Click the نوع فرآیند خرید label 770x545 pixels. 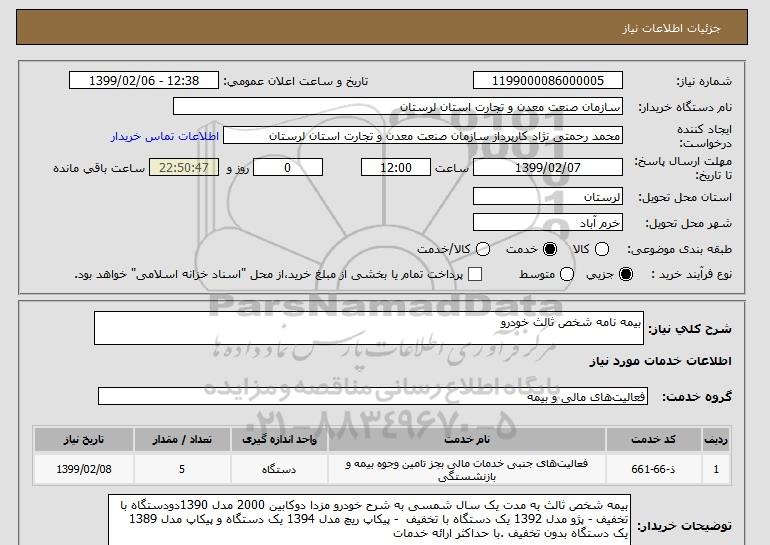click(x=691, y=274)
